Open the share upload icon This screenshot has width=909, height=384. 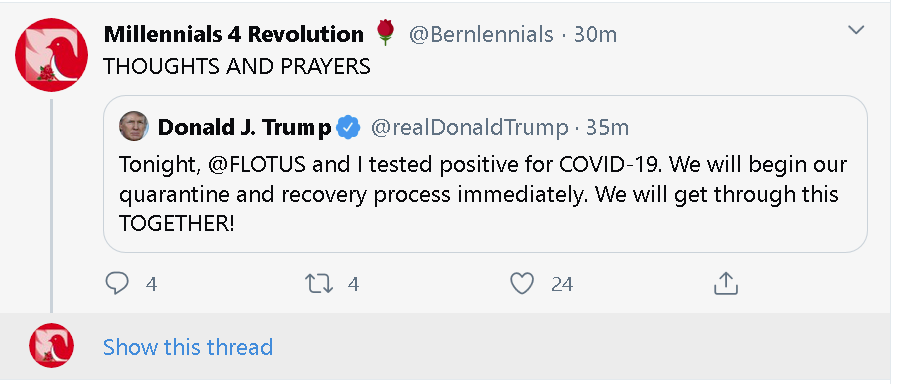(x=725, y=283)
